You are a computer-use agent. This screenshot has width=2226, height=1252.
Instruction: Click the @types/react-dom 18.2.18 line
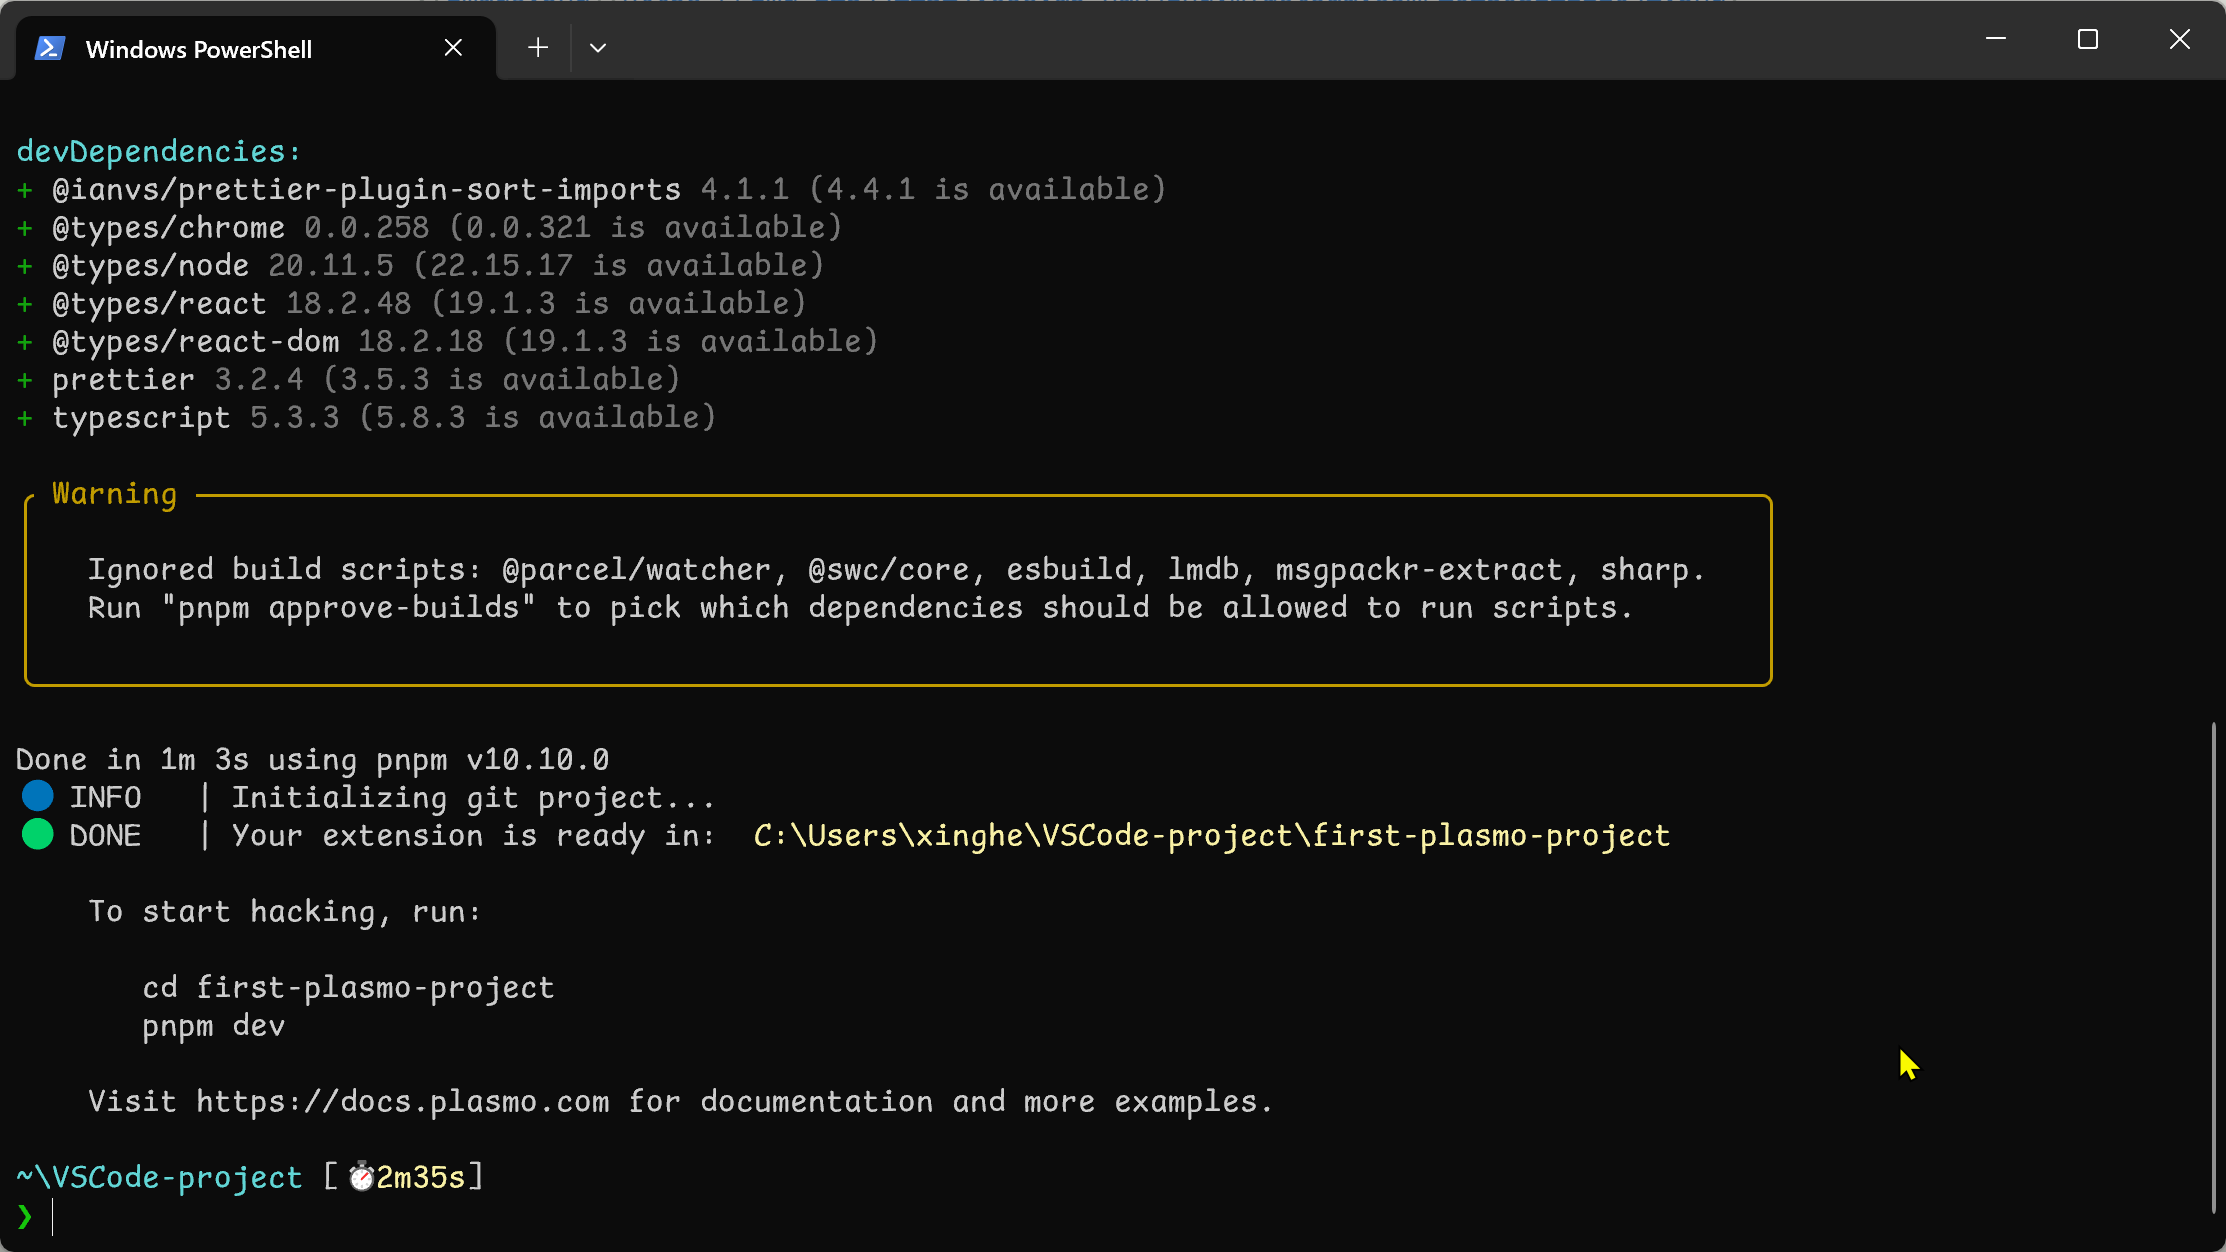coord(447,341)
